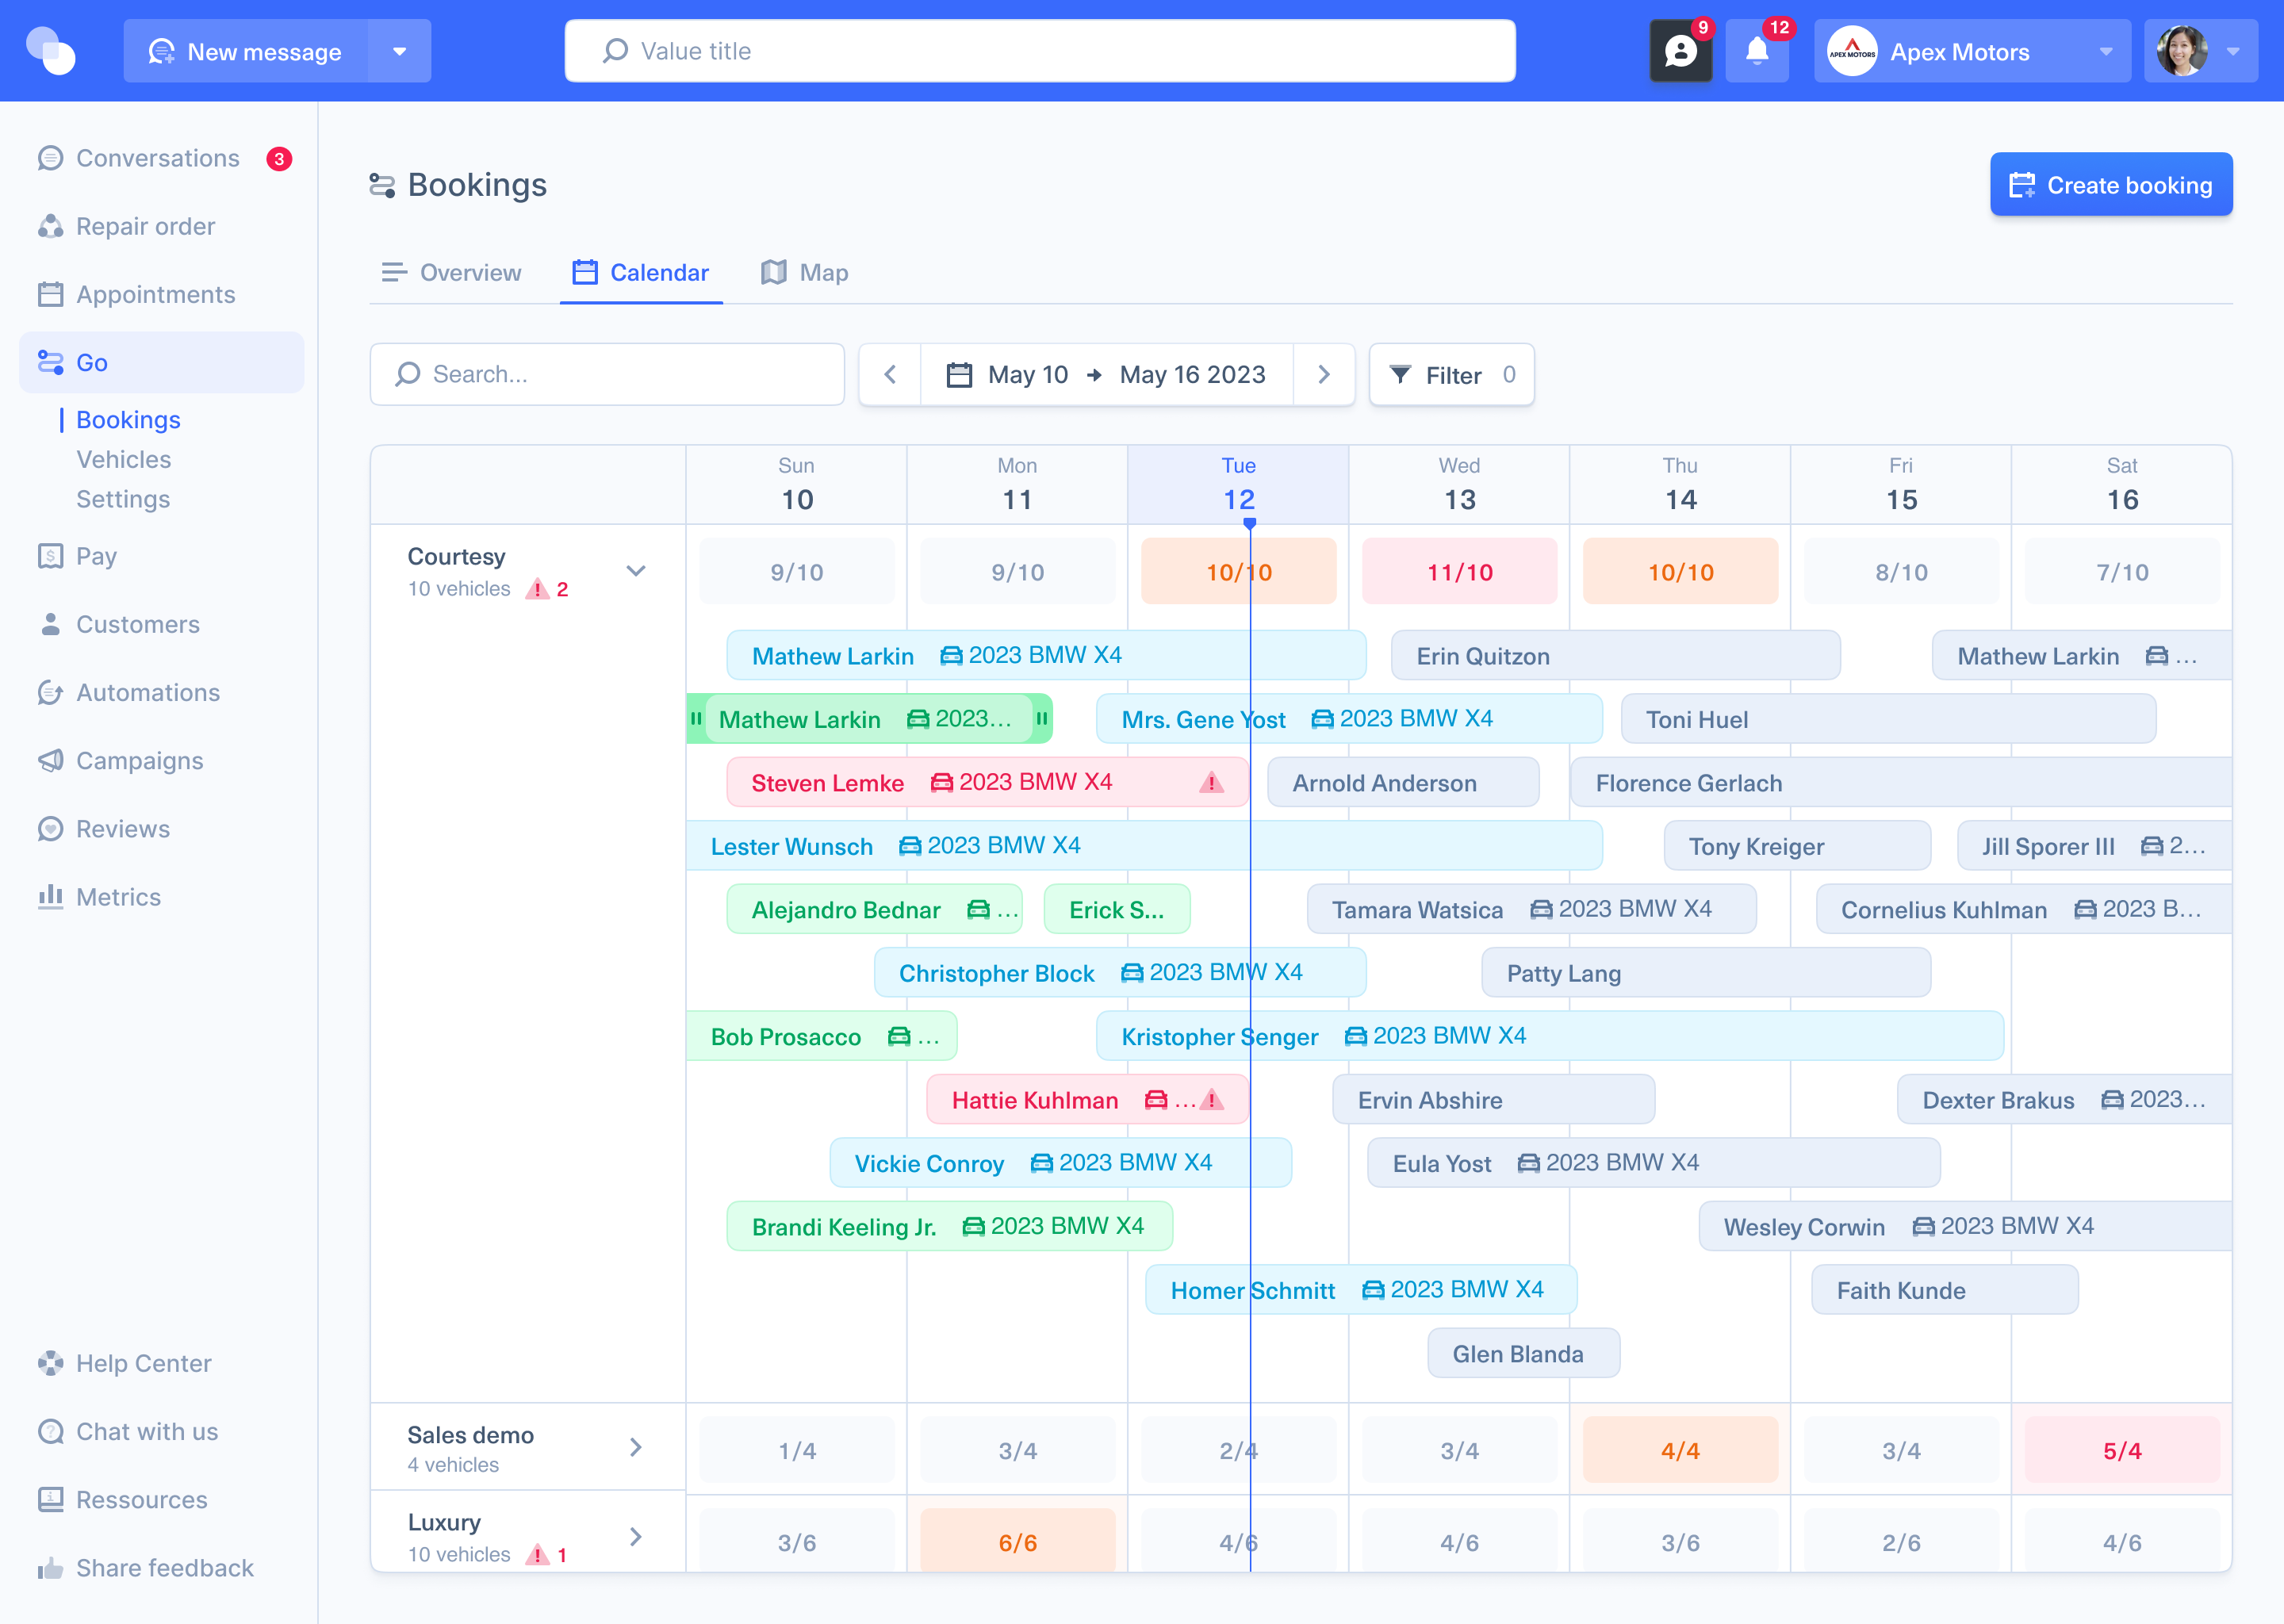Open the Faith Kunde booking
Image resolution: width=2284 pixels, height=1624 pixels.
click(x=1945, y=1290)
